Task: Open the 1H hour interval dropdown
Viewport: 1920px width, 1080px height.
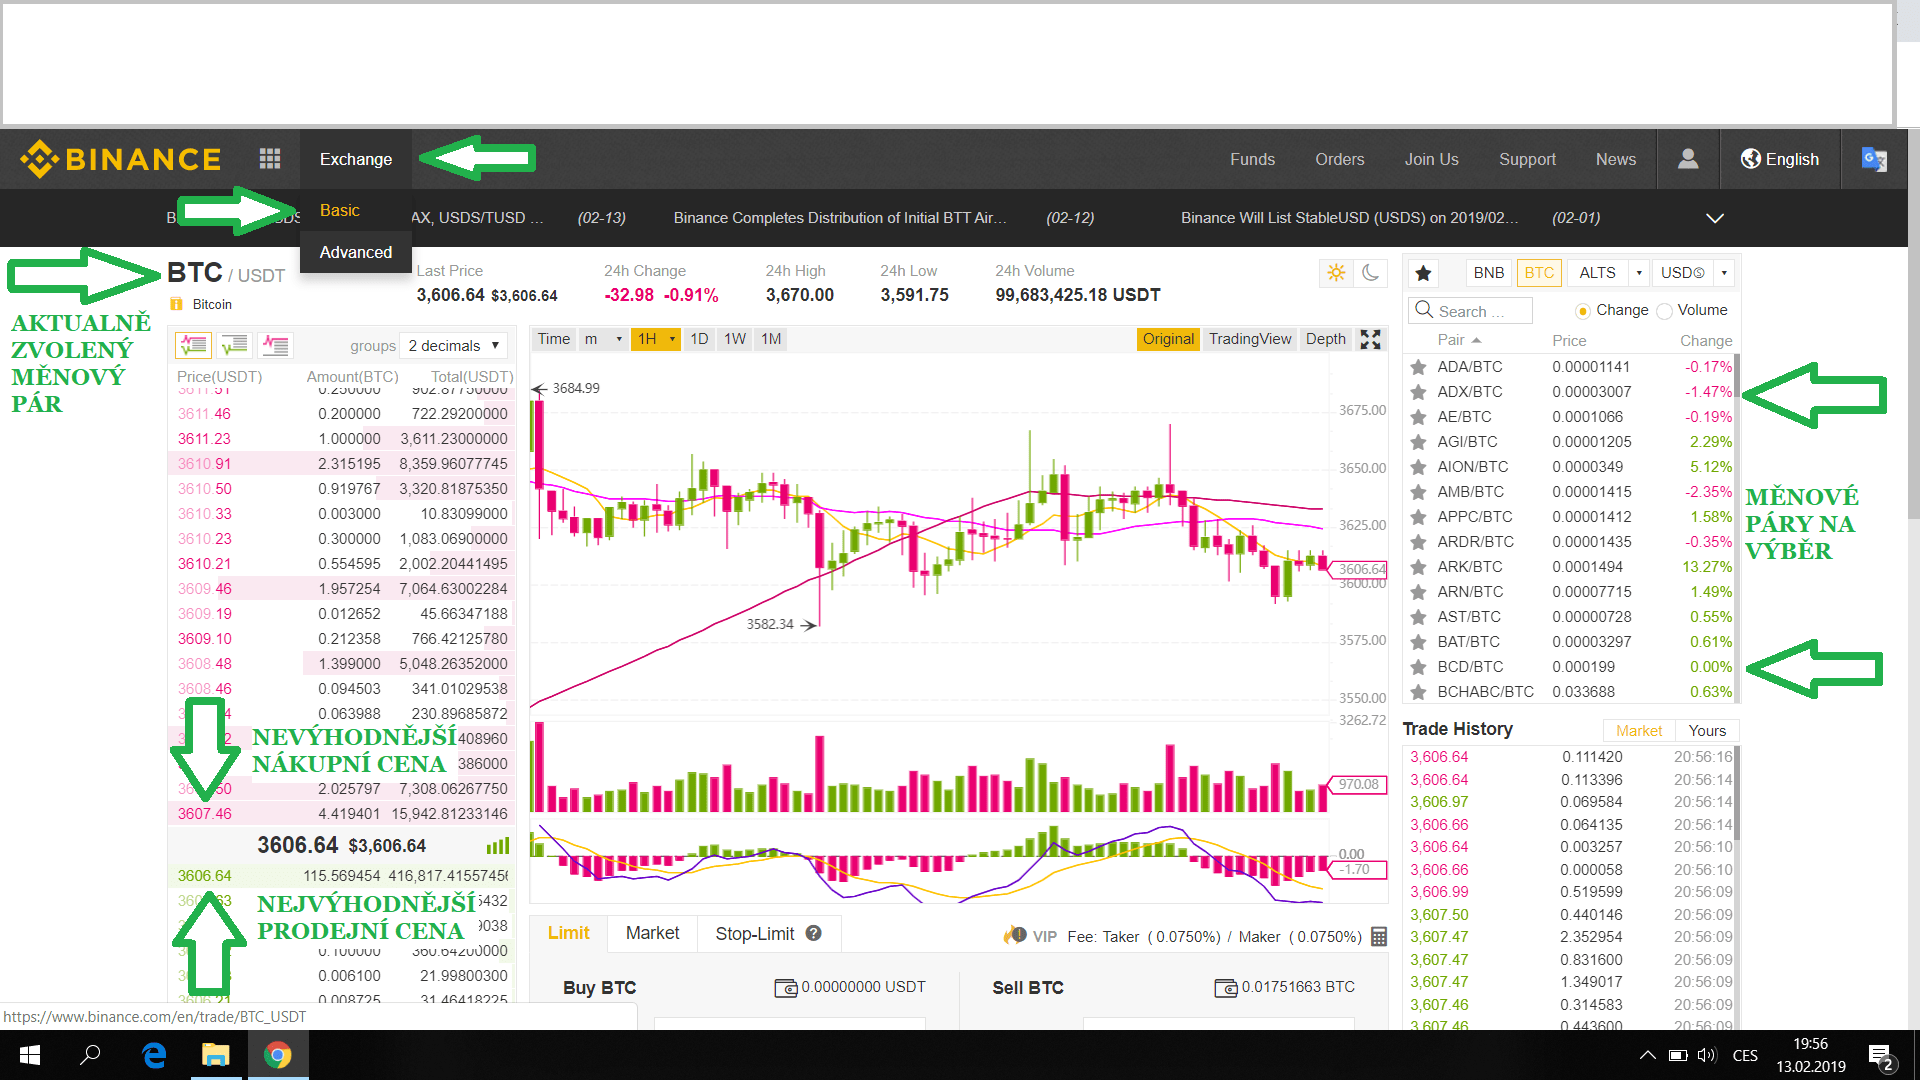Action: pyautogui.click(x=655, y=339)
